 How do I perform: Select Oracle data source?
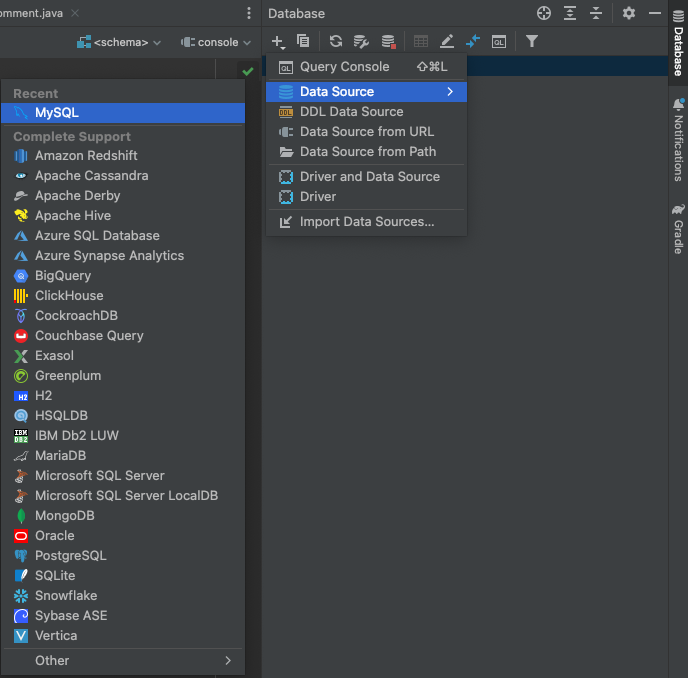(x=123, y=535)
